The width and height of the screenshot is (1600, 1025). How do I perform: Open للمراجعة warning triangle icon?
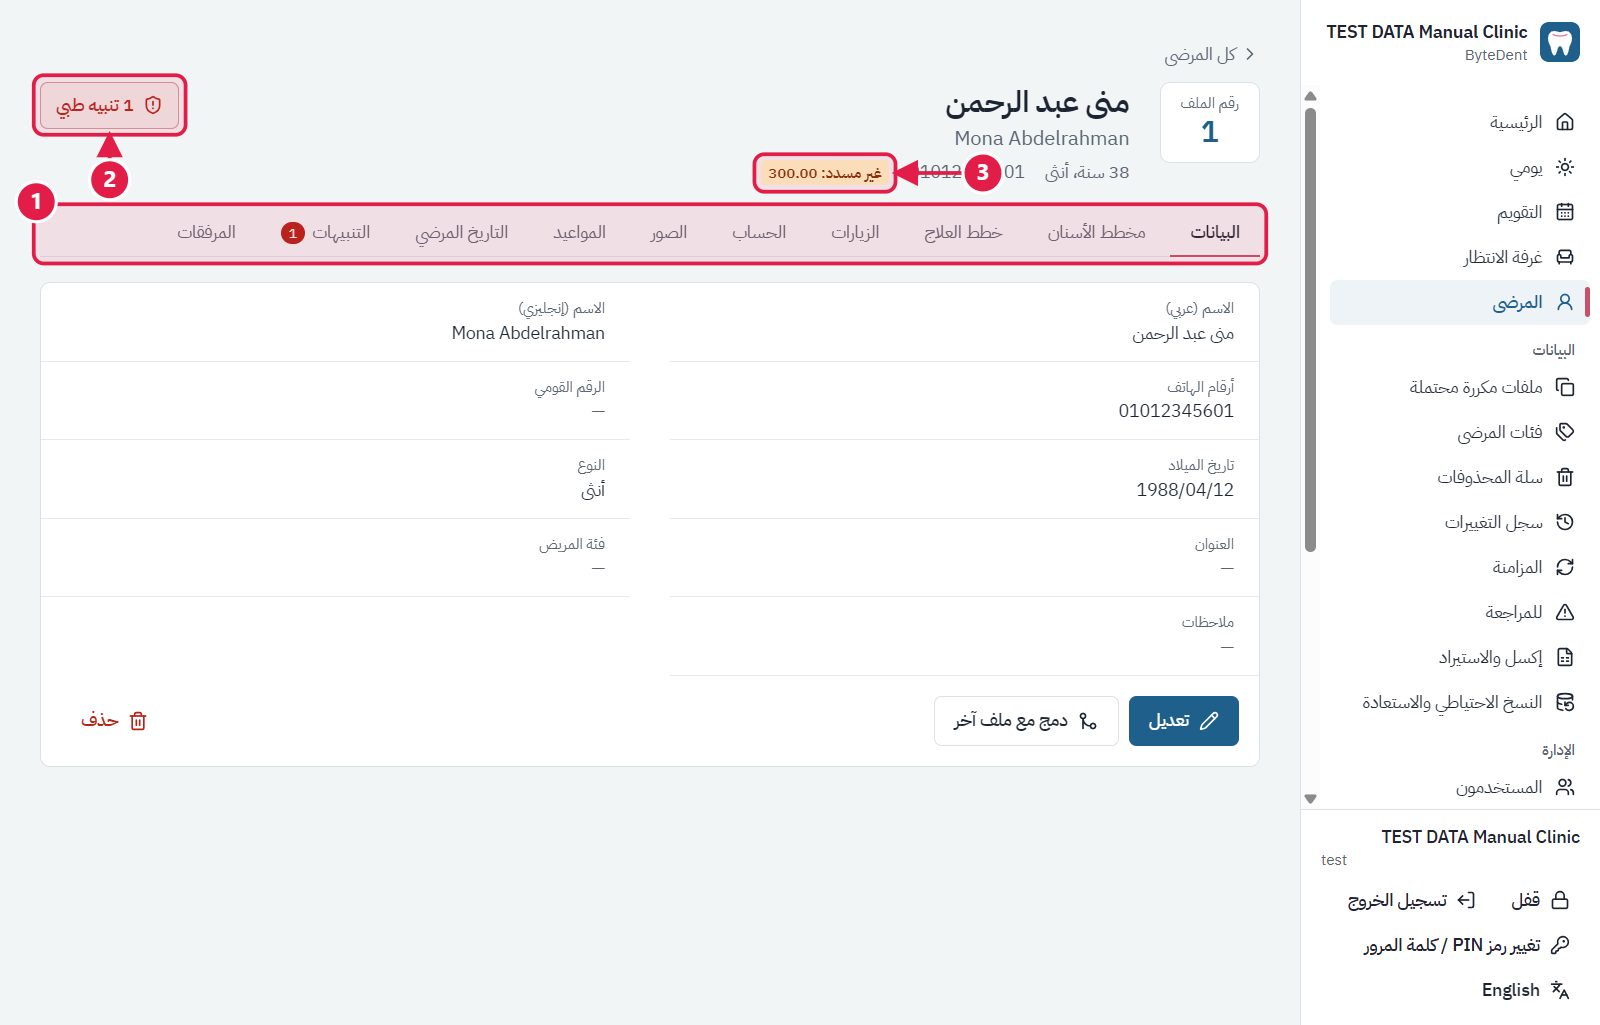(x=1565, y=612)
